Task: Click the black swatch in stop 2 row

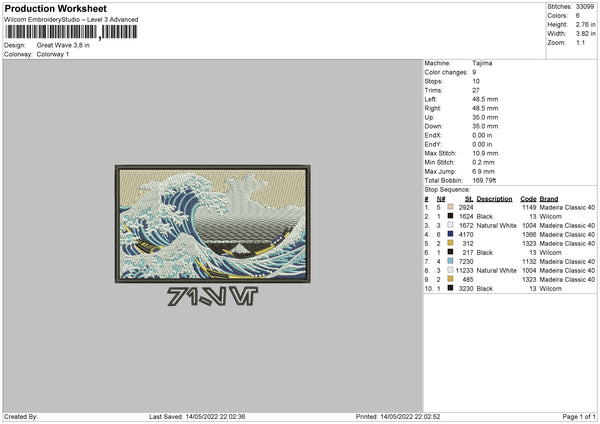Action: pos(450,216)
